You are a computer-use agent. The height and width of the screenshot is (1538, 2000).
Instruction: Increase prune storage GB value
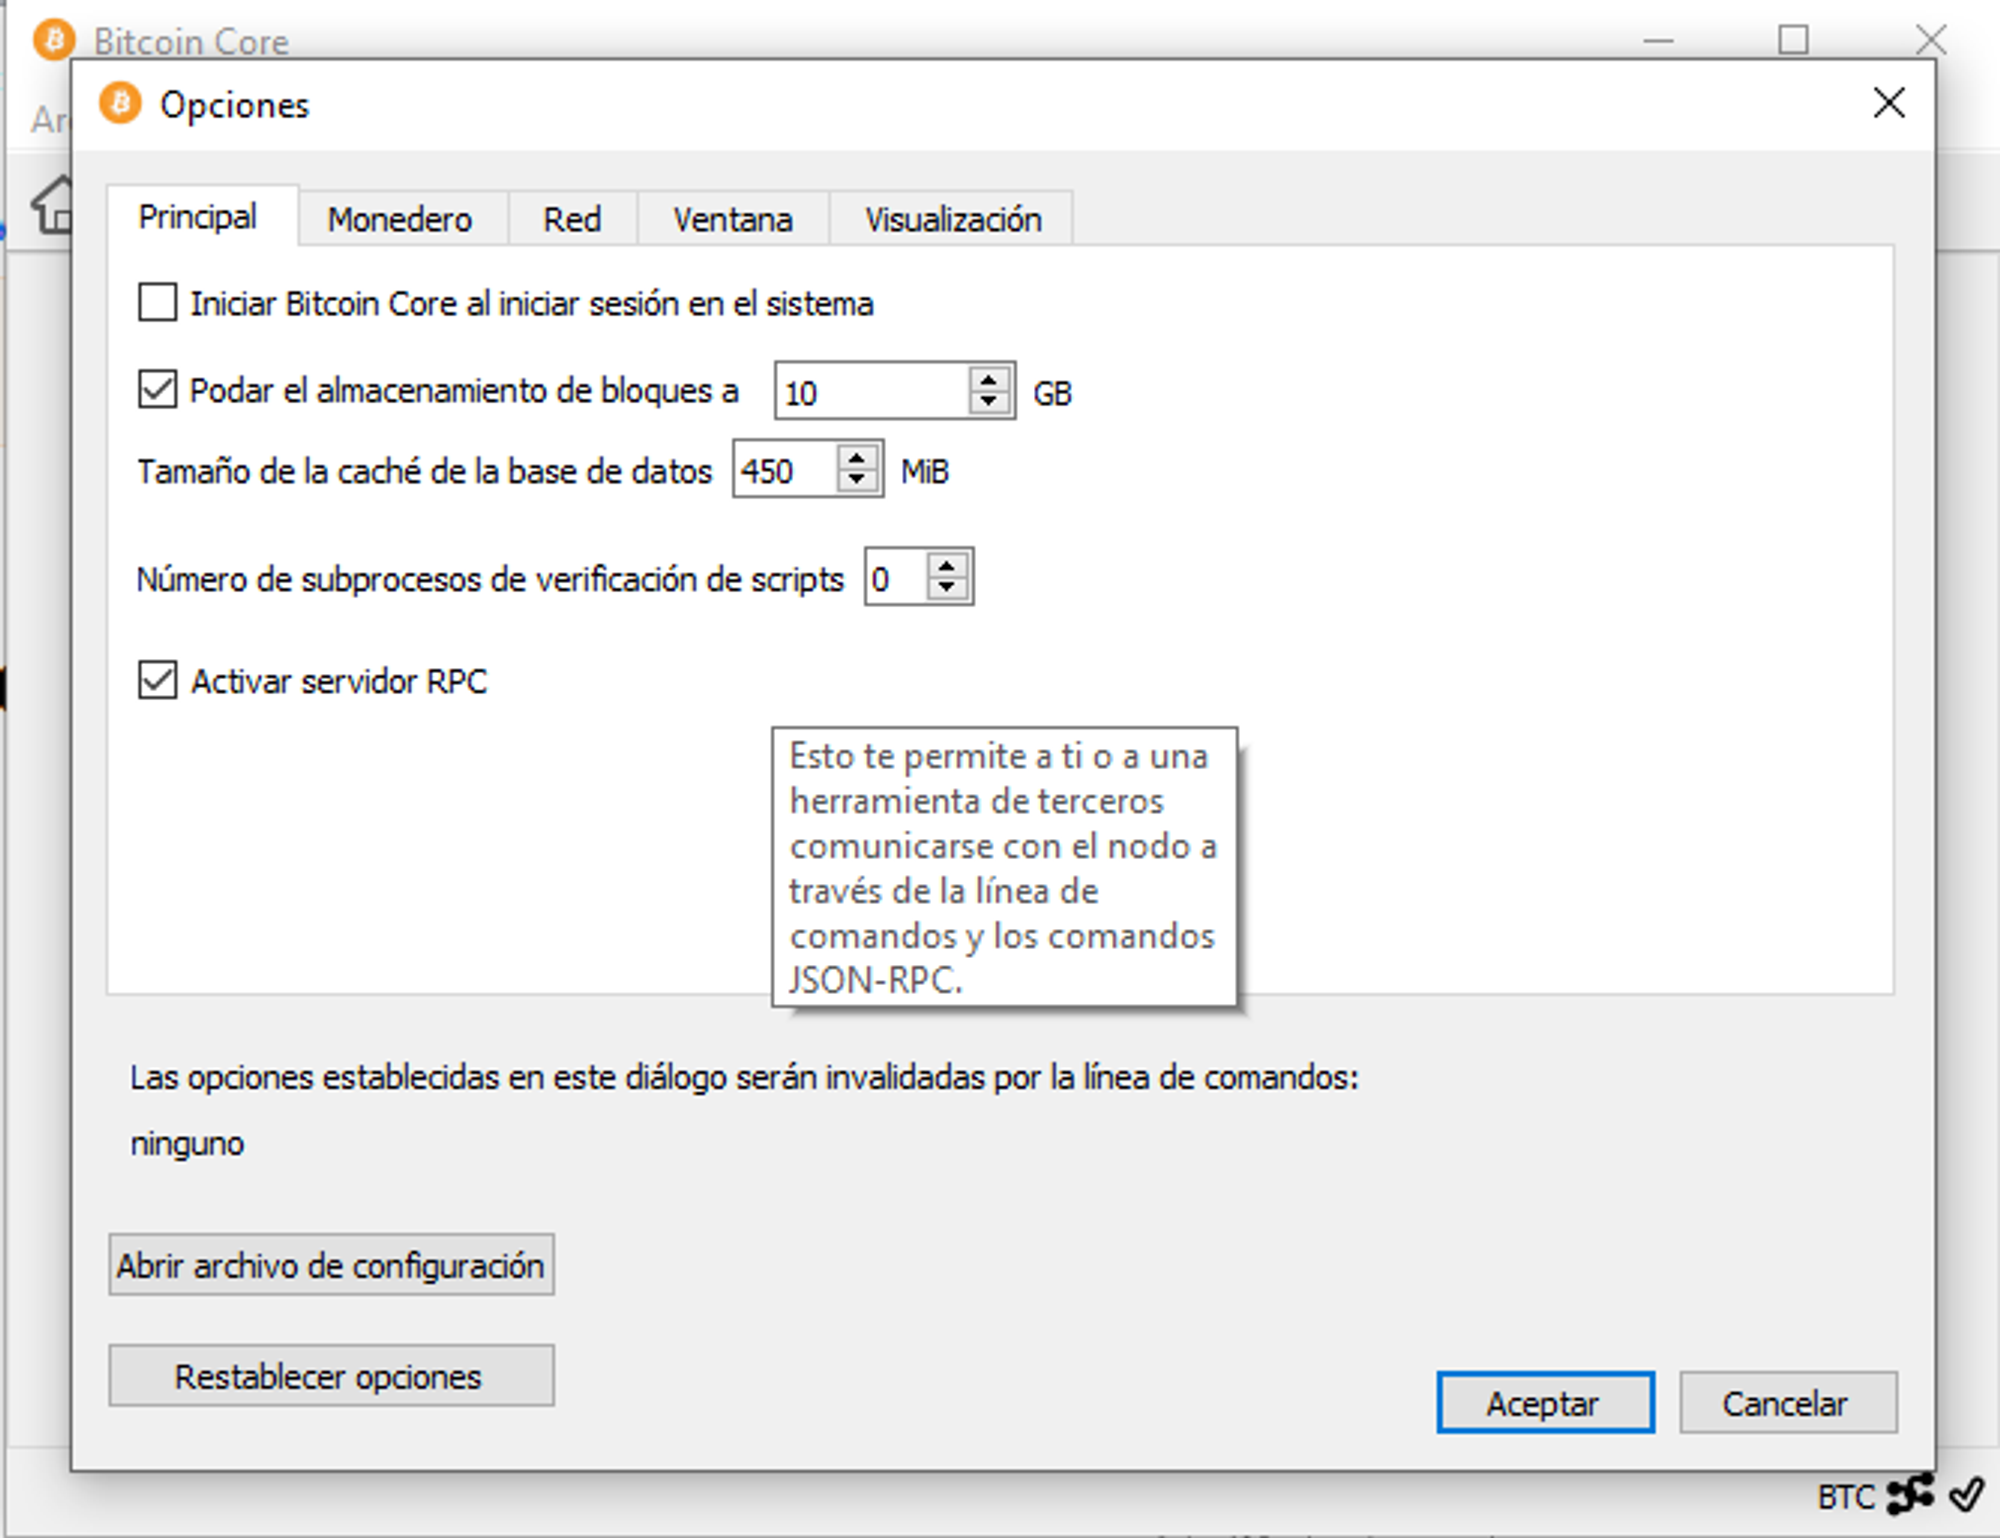point(989,380)
